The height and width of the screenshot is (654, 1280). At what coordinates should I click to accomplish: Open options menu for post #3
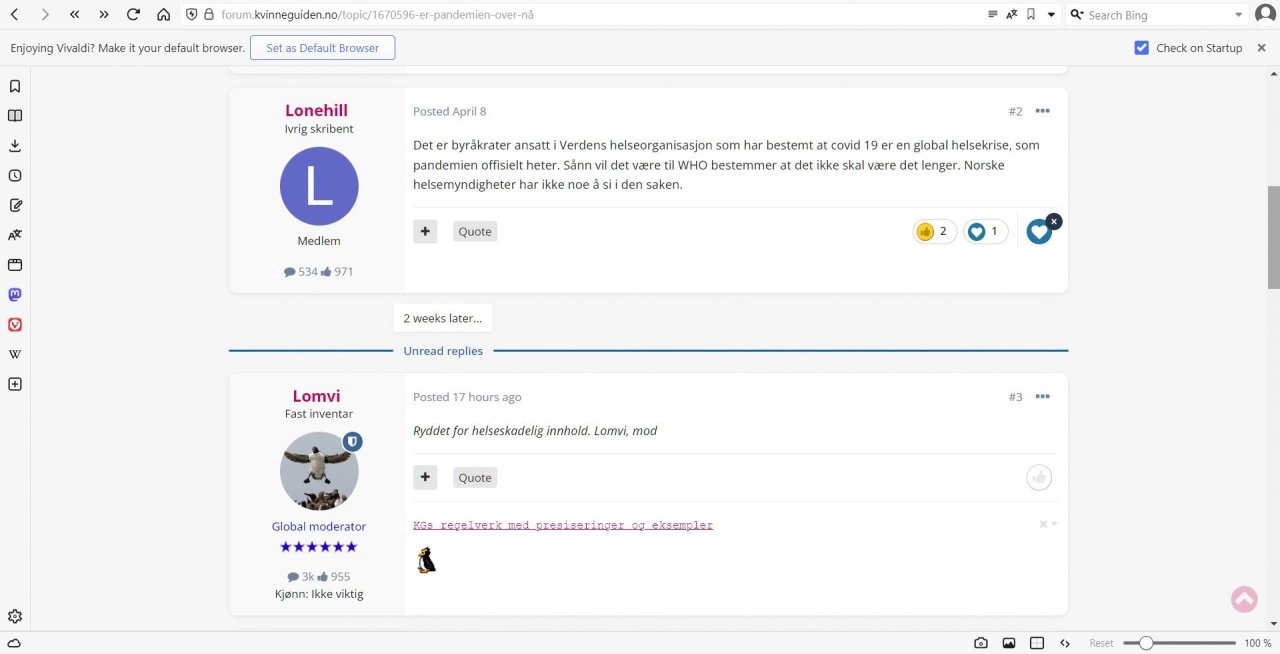coord(1042,397)
